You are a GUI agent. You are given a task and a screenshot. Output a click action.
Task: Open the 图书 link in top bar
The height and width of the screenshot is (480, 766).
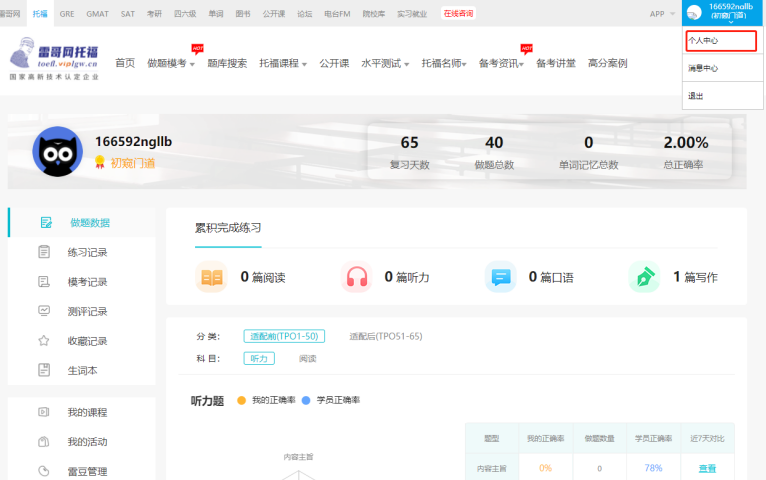[243, 14]
